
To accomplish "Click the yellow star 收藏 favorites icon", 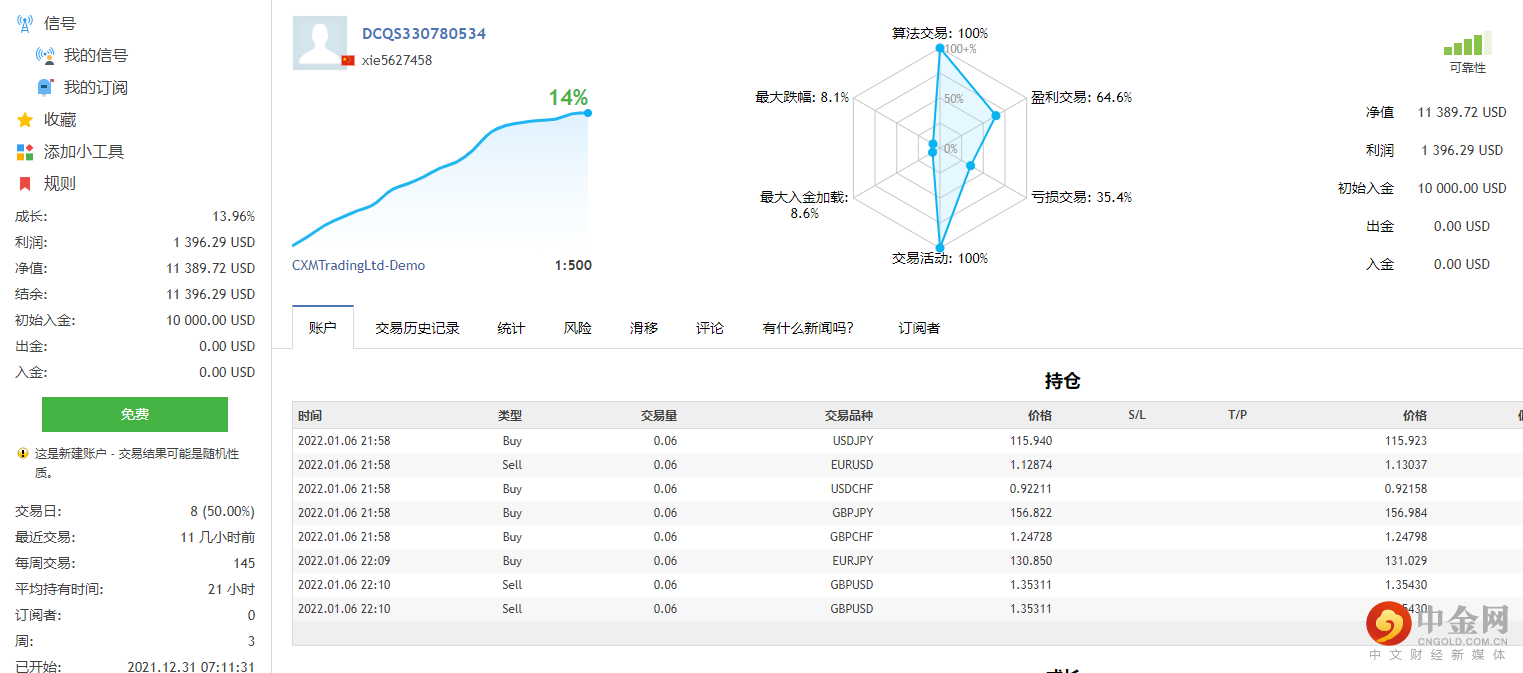I will click(x=24, y=120).
